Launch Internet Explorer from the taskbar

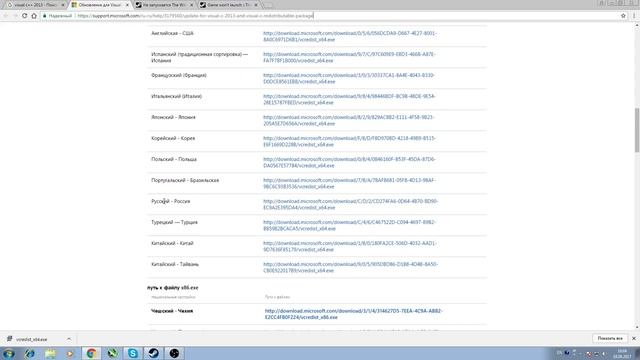pos(30,353)
